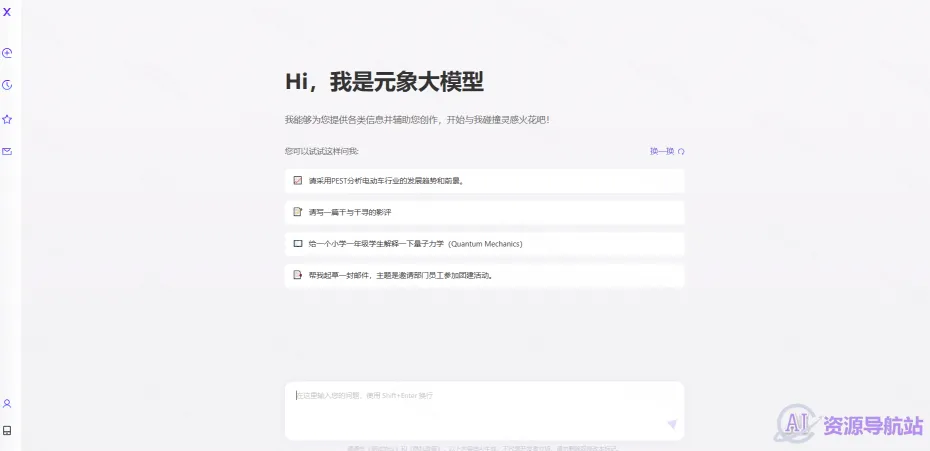Select the 请写一篇千与千寻的影评 suggestion
The height and width of the screenshot is (451, 930).
[485, 212]
